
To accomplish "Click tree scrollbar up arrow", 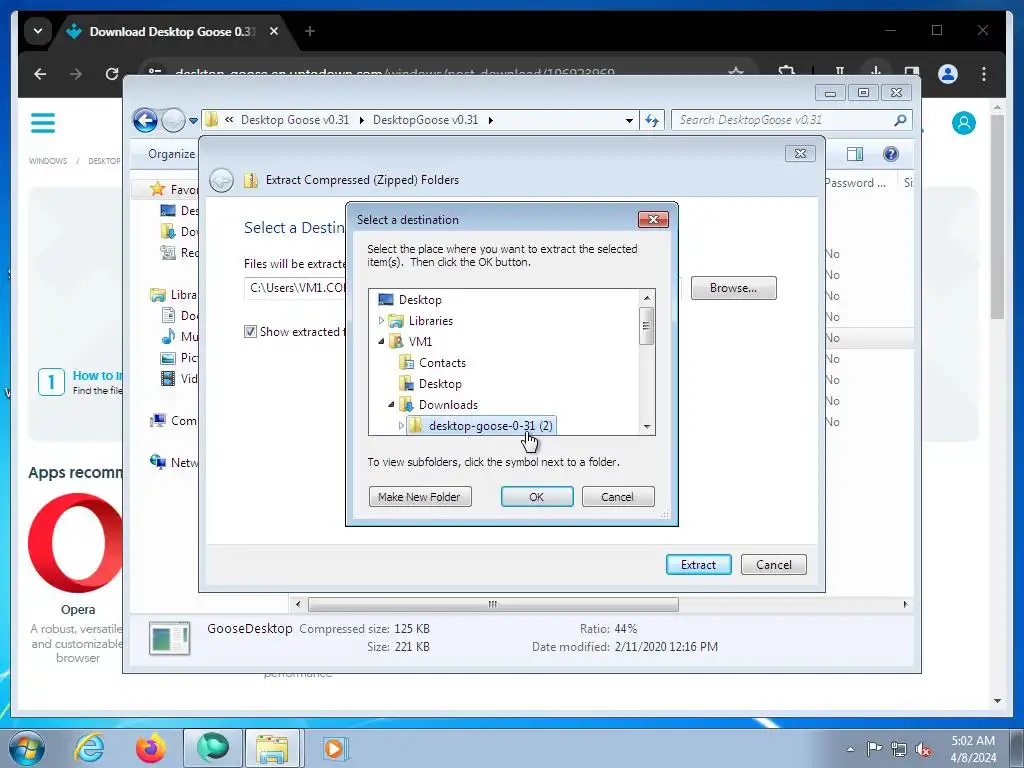I will pos(647,298).
